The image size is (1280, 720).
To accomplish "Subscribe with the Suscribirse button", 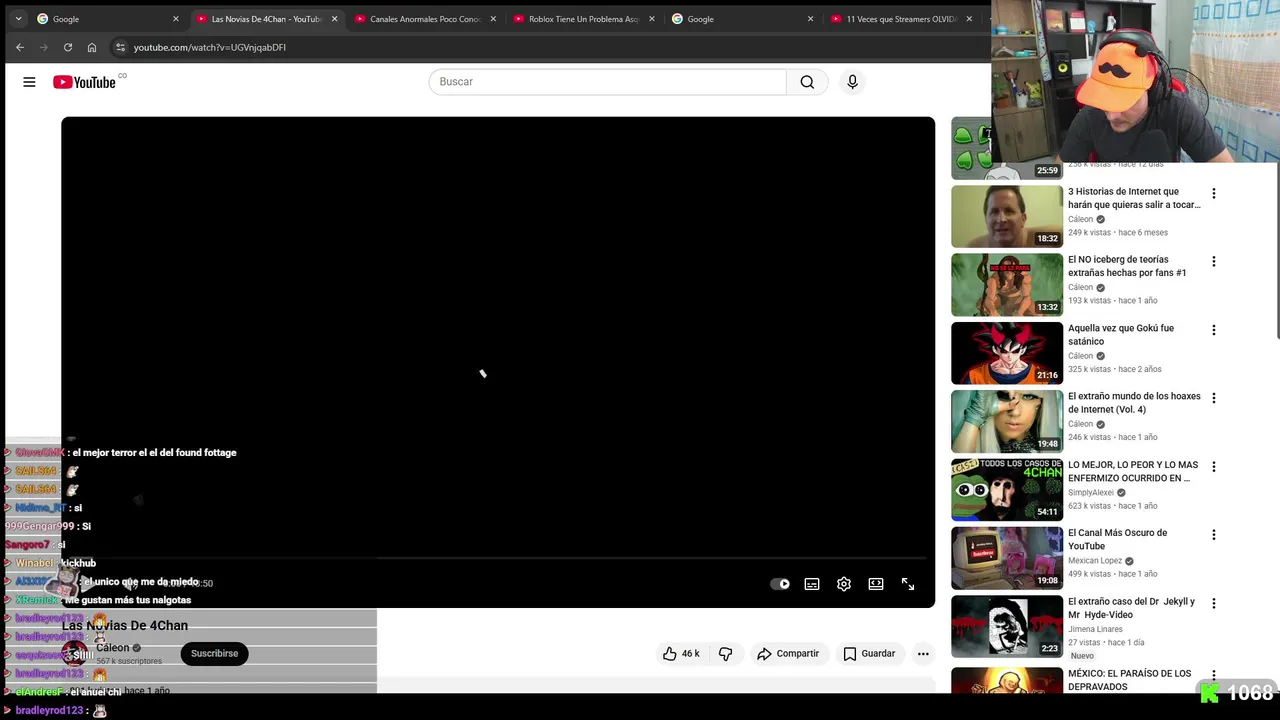I will [214, 653].
